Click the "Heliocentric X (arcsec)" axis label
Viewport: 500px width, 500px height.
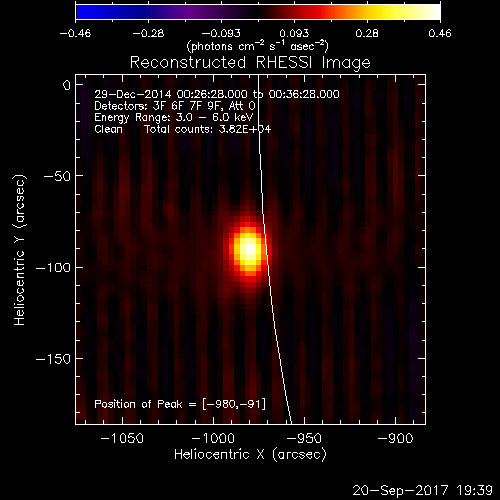[250, 455]
